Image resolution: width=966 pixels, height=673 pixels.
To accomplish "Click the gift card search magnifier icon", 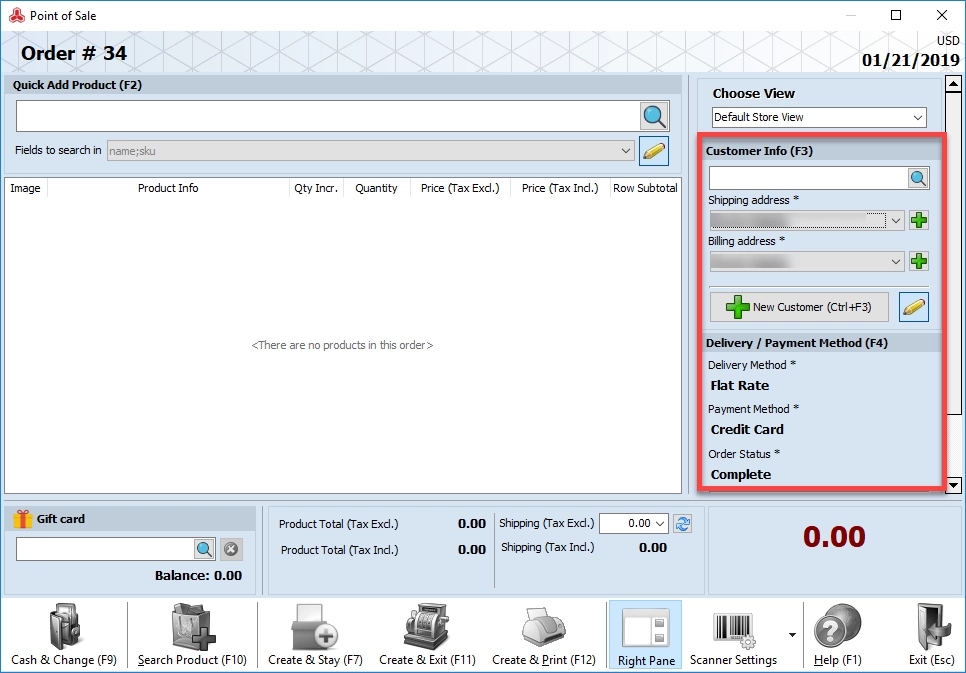I will 204,549.
